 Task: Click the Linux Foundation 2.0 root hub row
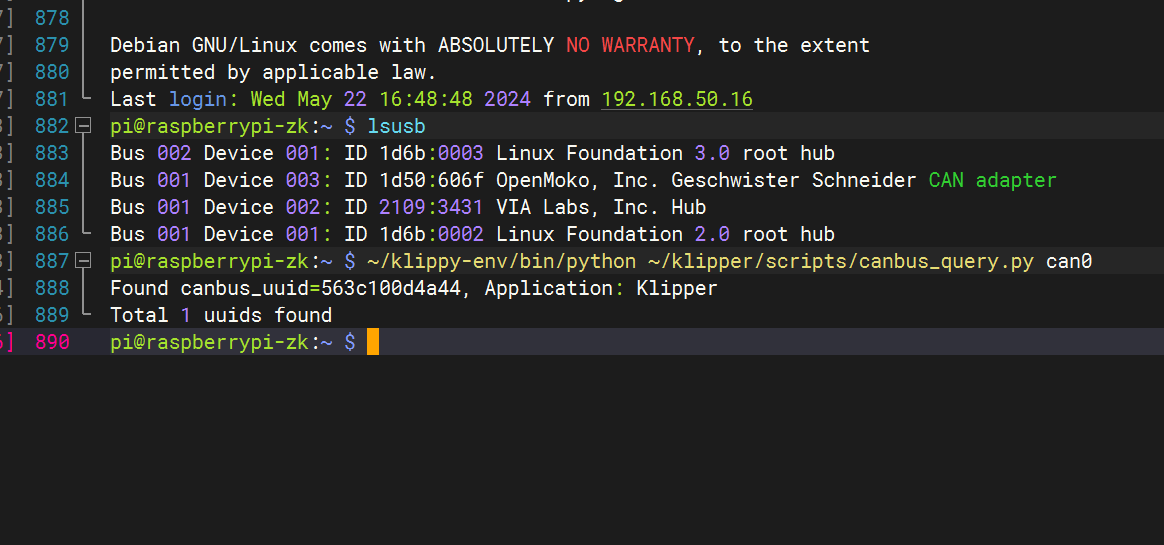pyautogui.click(x=472, y=234)
